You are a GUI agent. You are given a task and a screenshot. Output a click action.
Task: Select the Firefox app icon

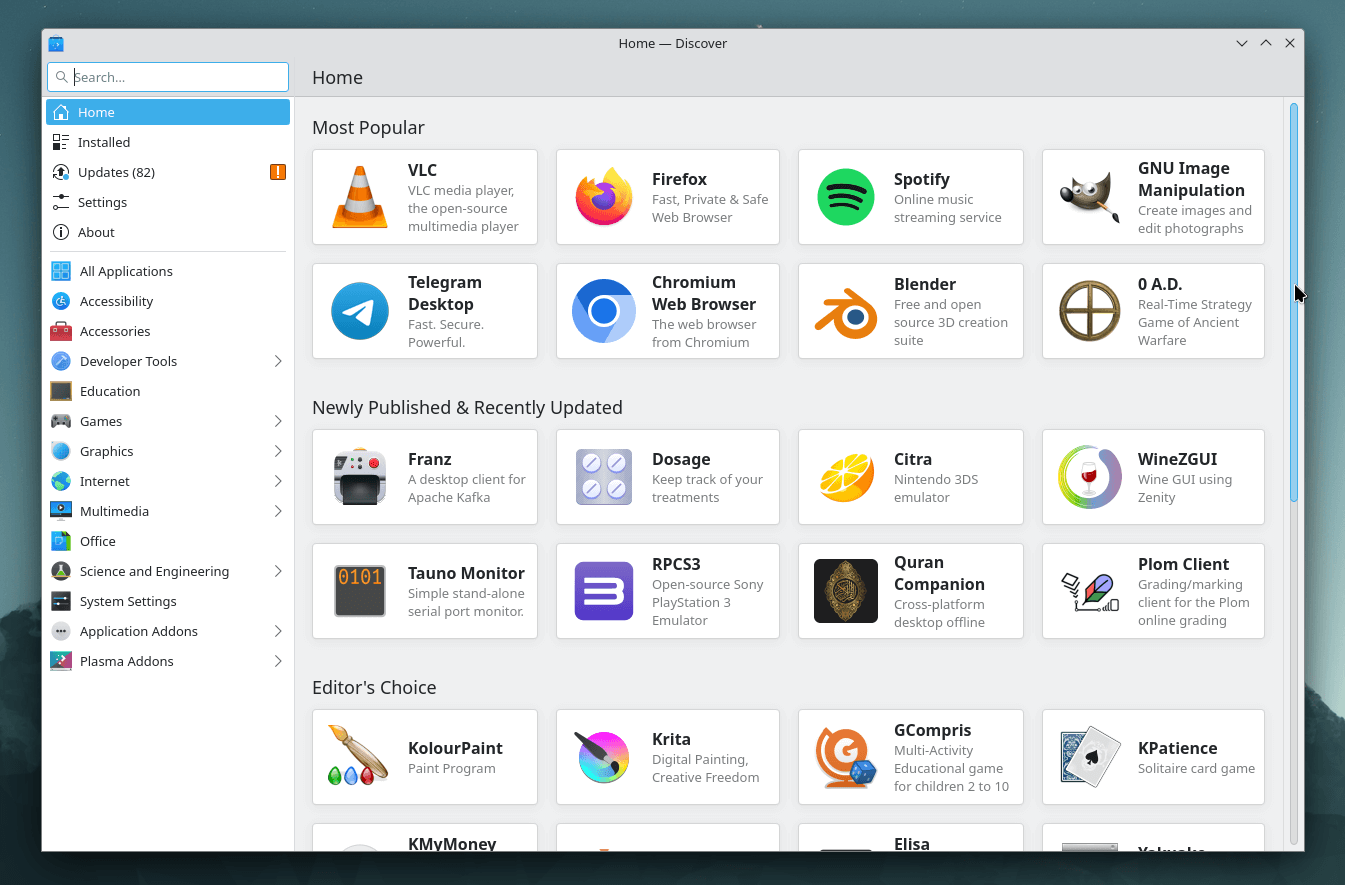point(602,197)
